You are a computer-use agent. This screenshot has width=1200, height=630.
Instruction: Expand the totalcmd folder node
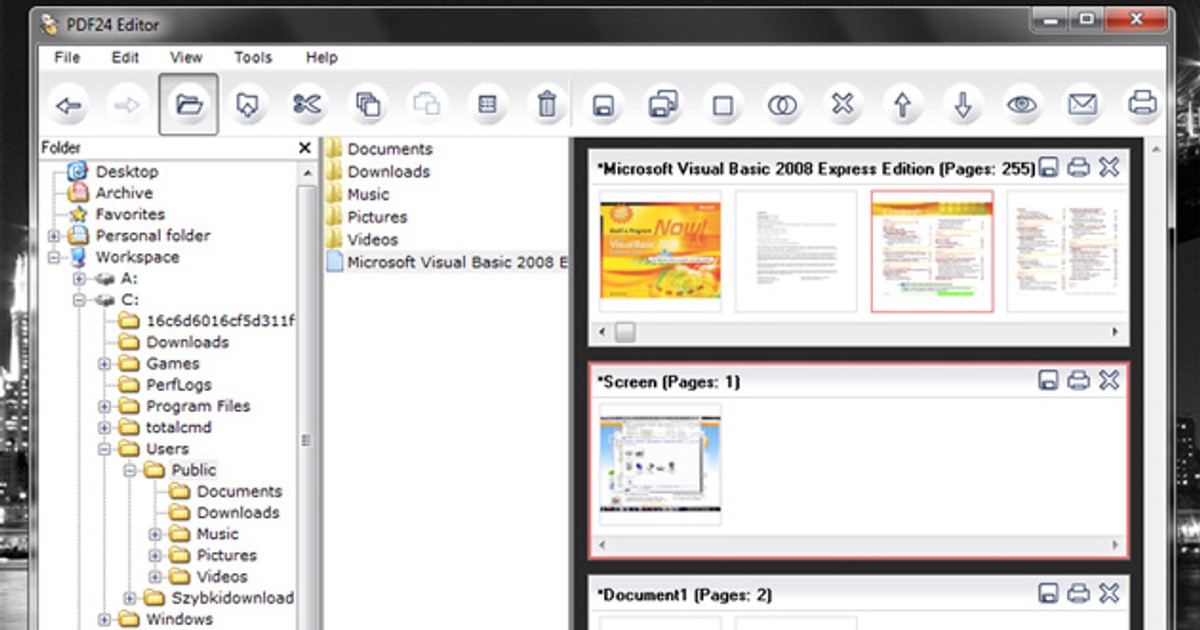pos(104,428)
